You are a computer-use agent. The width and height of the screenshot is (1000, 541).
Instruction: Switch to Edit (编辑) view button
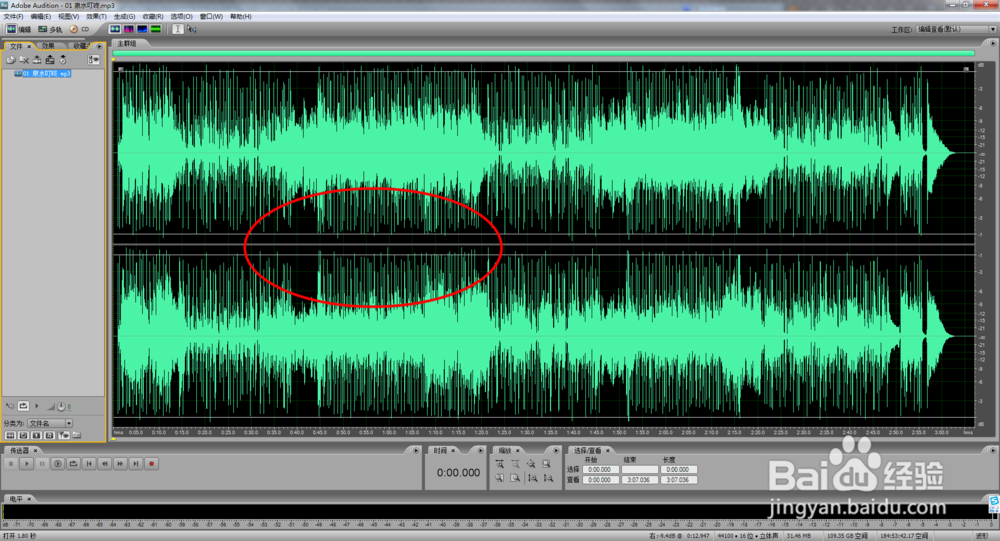tap(18, 29)
